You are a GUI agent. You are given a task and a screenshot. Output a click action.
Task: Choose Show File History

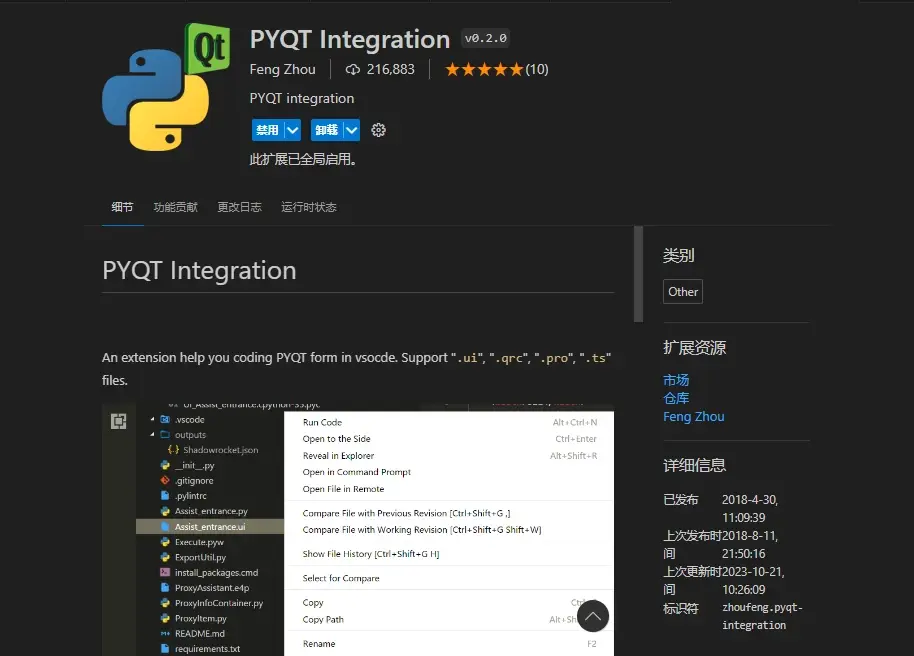point(449,554)
